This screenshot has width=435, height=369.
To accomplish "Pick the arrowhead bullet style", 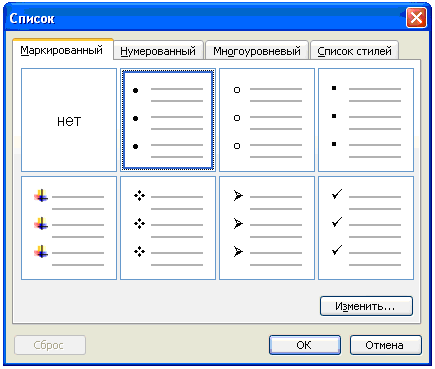I will tap(267, 228).
